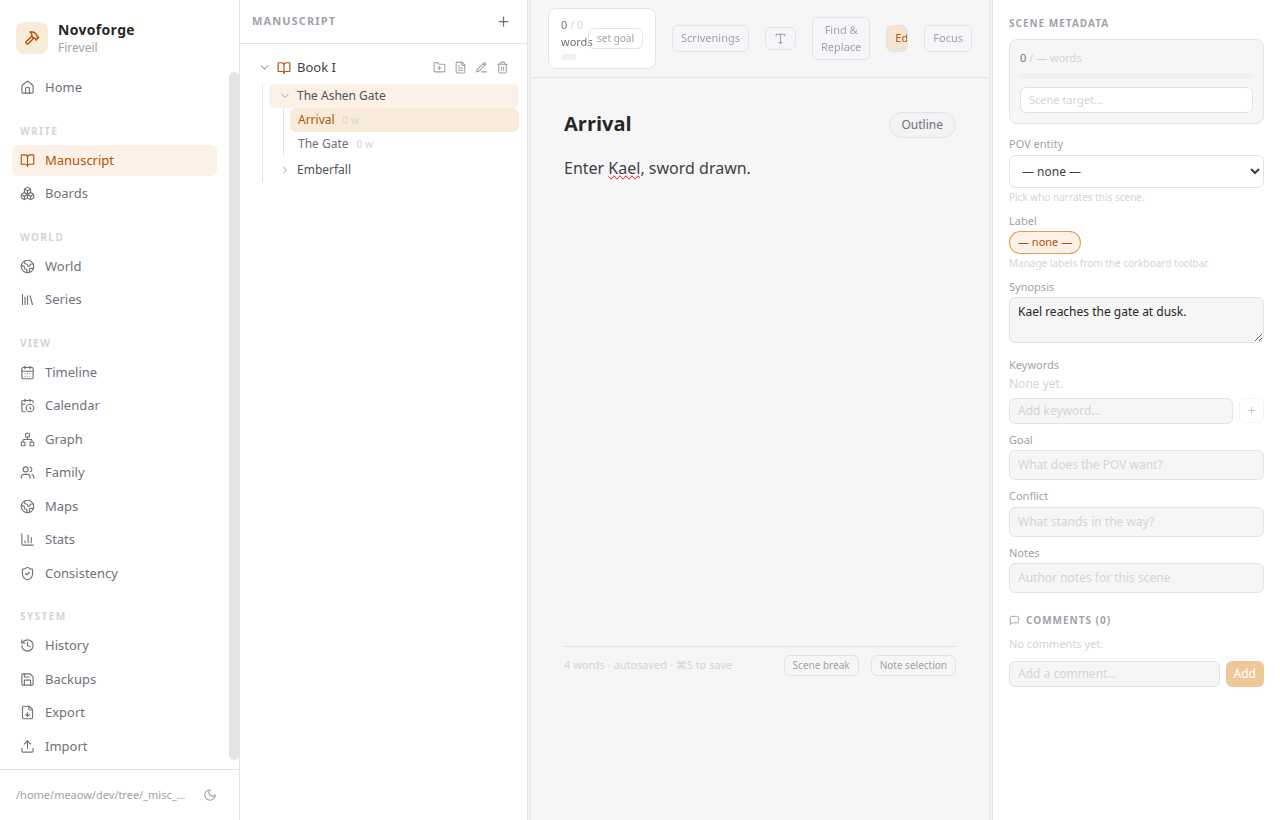This screenshot has height=820, width=1280.
Task: Click the Timeline icon in sidebar
Action: (28, 372)
